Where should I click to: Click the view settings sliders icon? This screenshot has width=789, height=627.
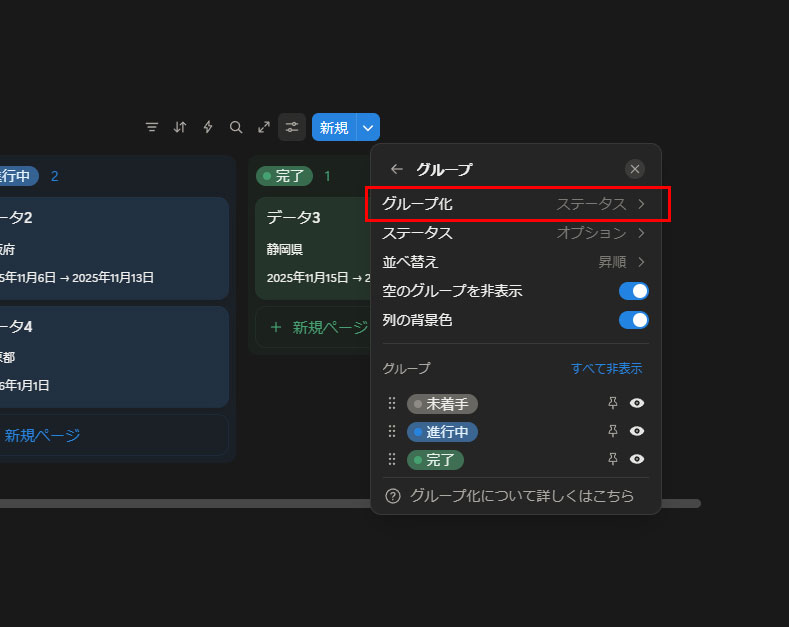click(292, 127)
